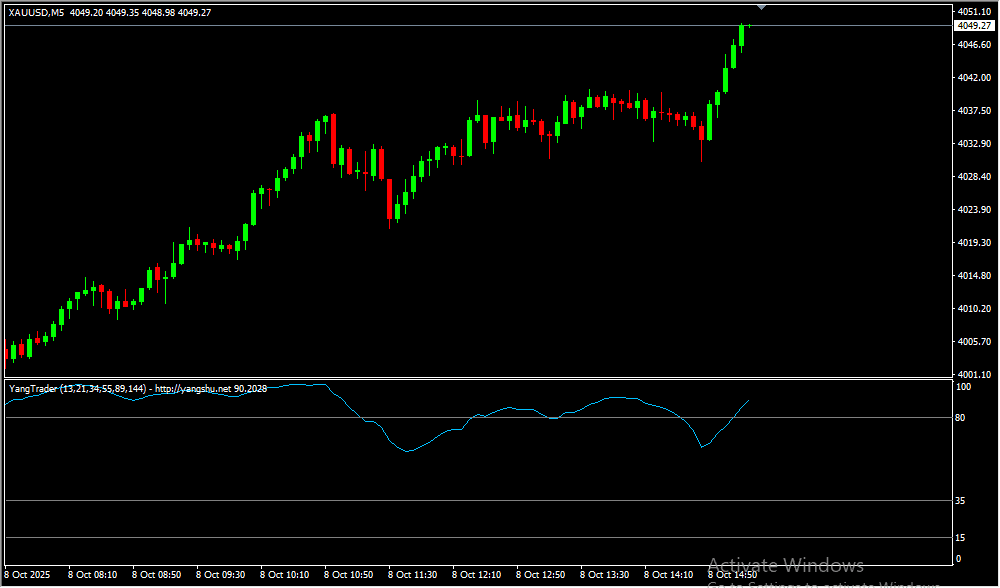Click the indicator level 35 scale value
Screen dimensions: 1000x588
[x=960, y=501]
